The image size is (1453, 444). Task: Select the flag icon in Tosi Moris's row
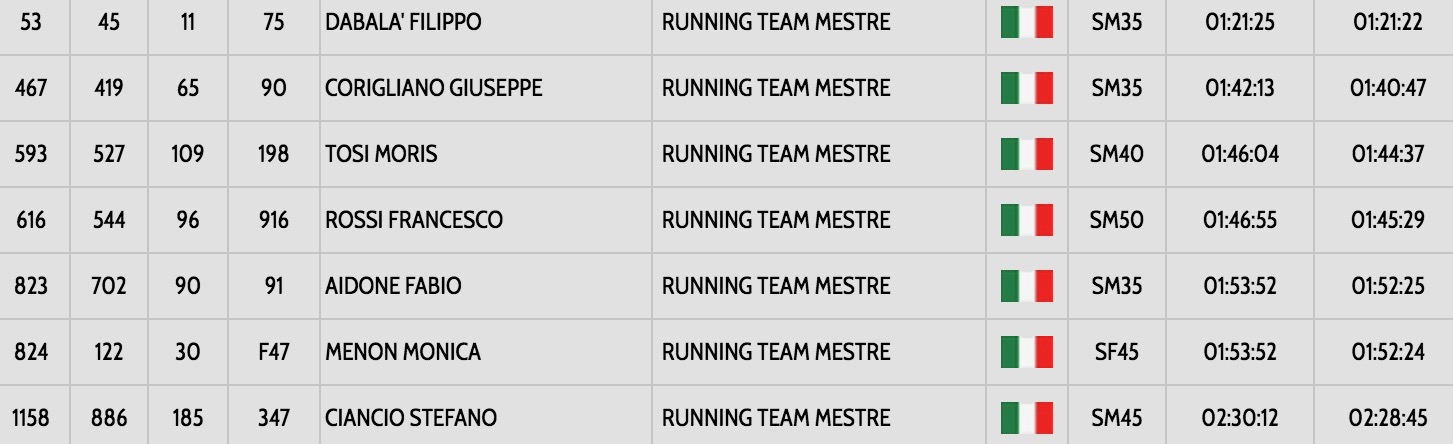coord(1027,154)
